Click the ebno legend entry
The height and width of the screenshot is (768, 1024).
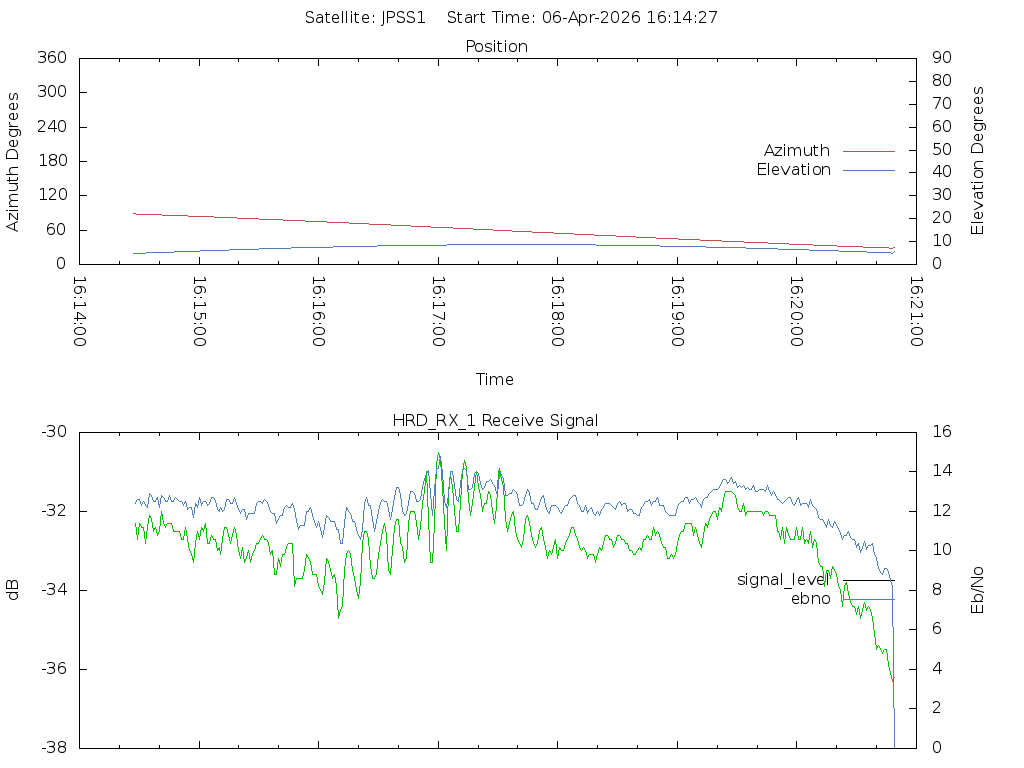pos(810,599)
